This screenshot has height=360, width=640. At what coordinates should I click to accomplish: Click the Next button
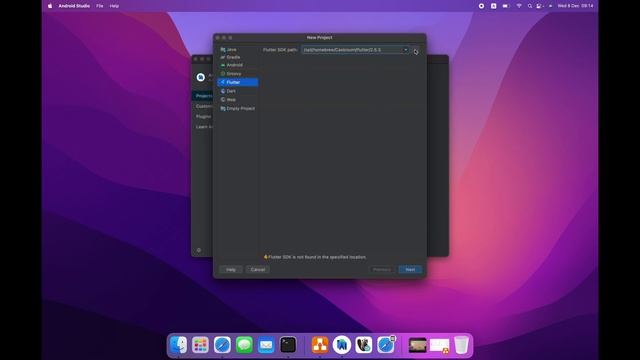click(410, 269)
